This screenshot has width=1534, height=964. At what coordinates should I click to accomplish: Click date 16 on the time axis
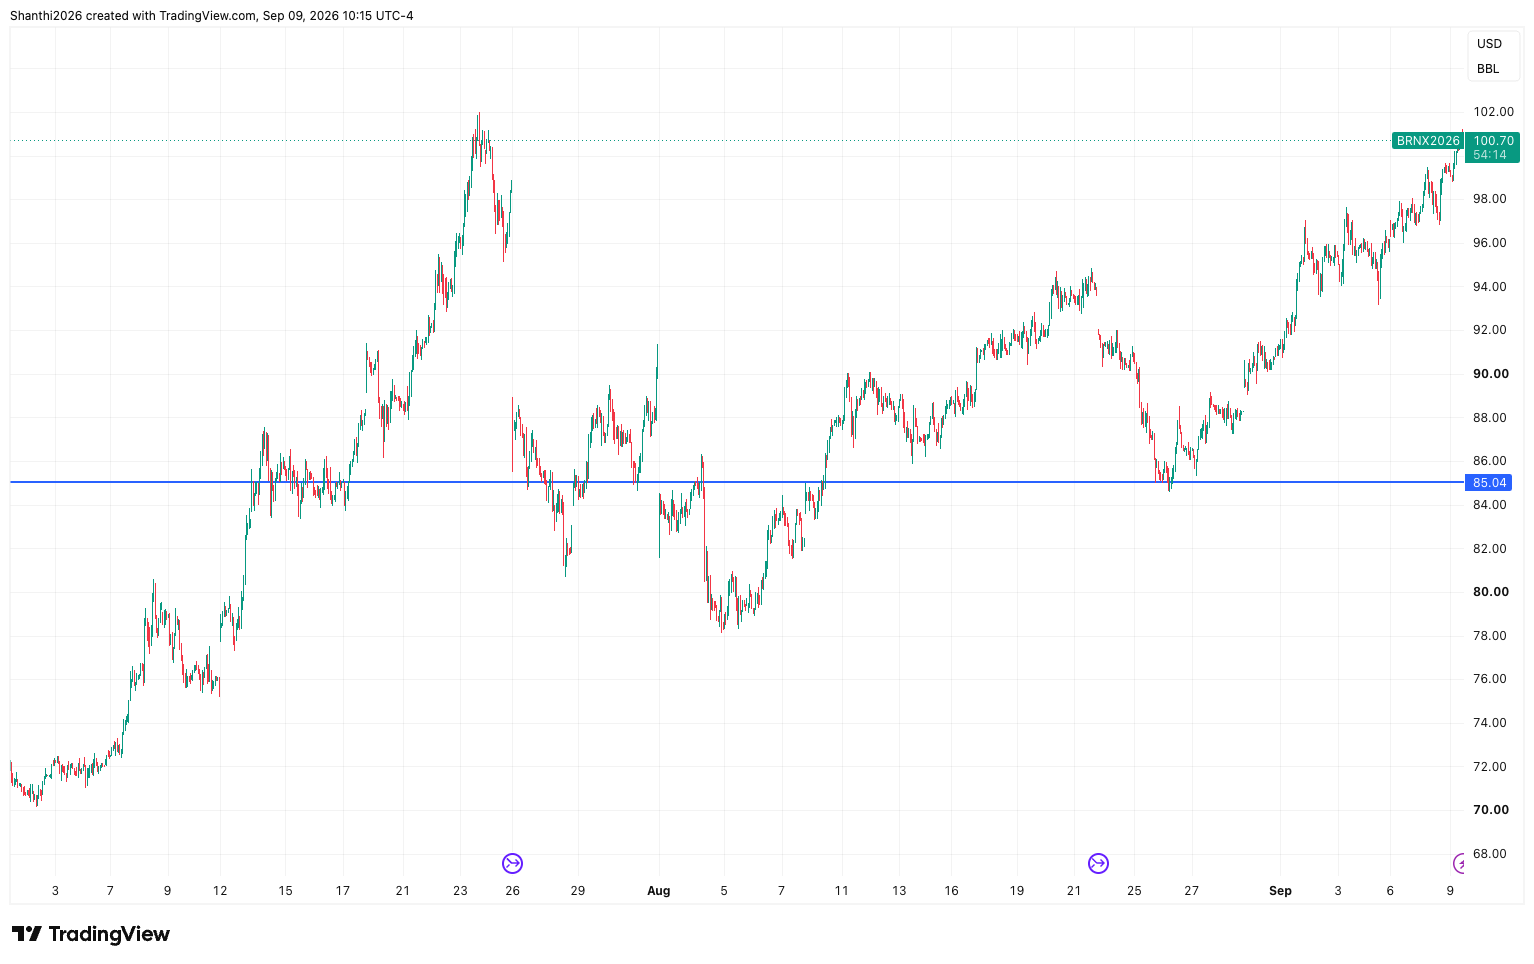click(x=951, y=891)
